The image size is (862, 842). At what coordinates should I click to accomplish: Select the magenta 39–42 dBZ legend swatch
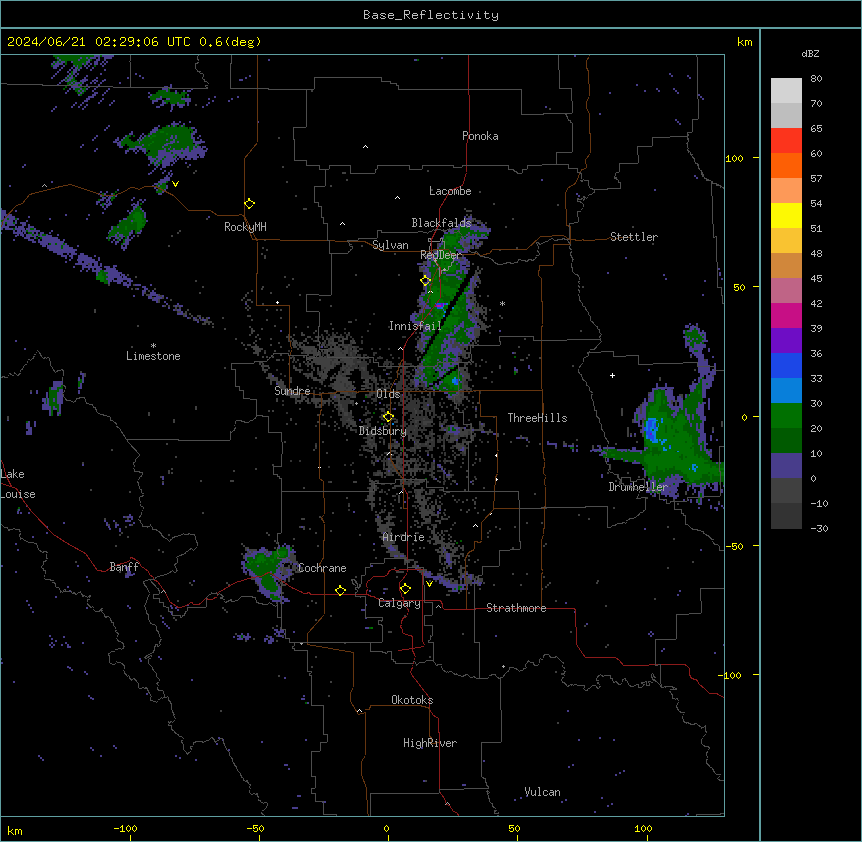(786, 315)
